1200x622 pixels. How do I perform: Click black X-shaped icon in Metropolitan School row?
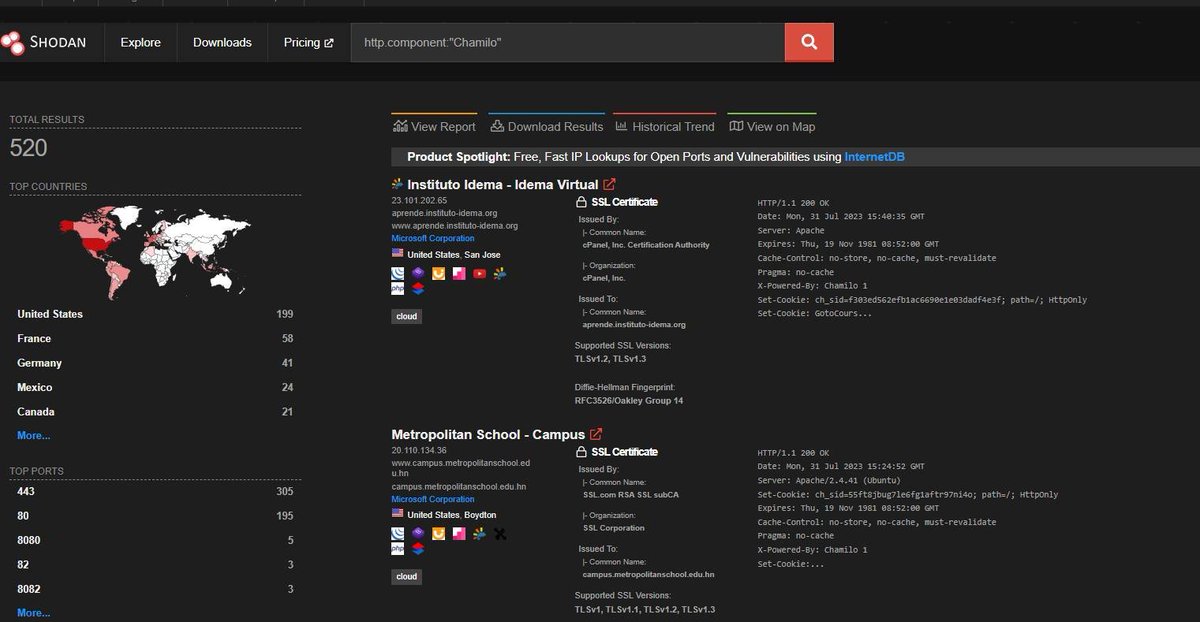[500, 534]
